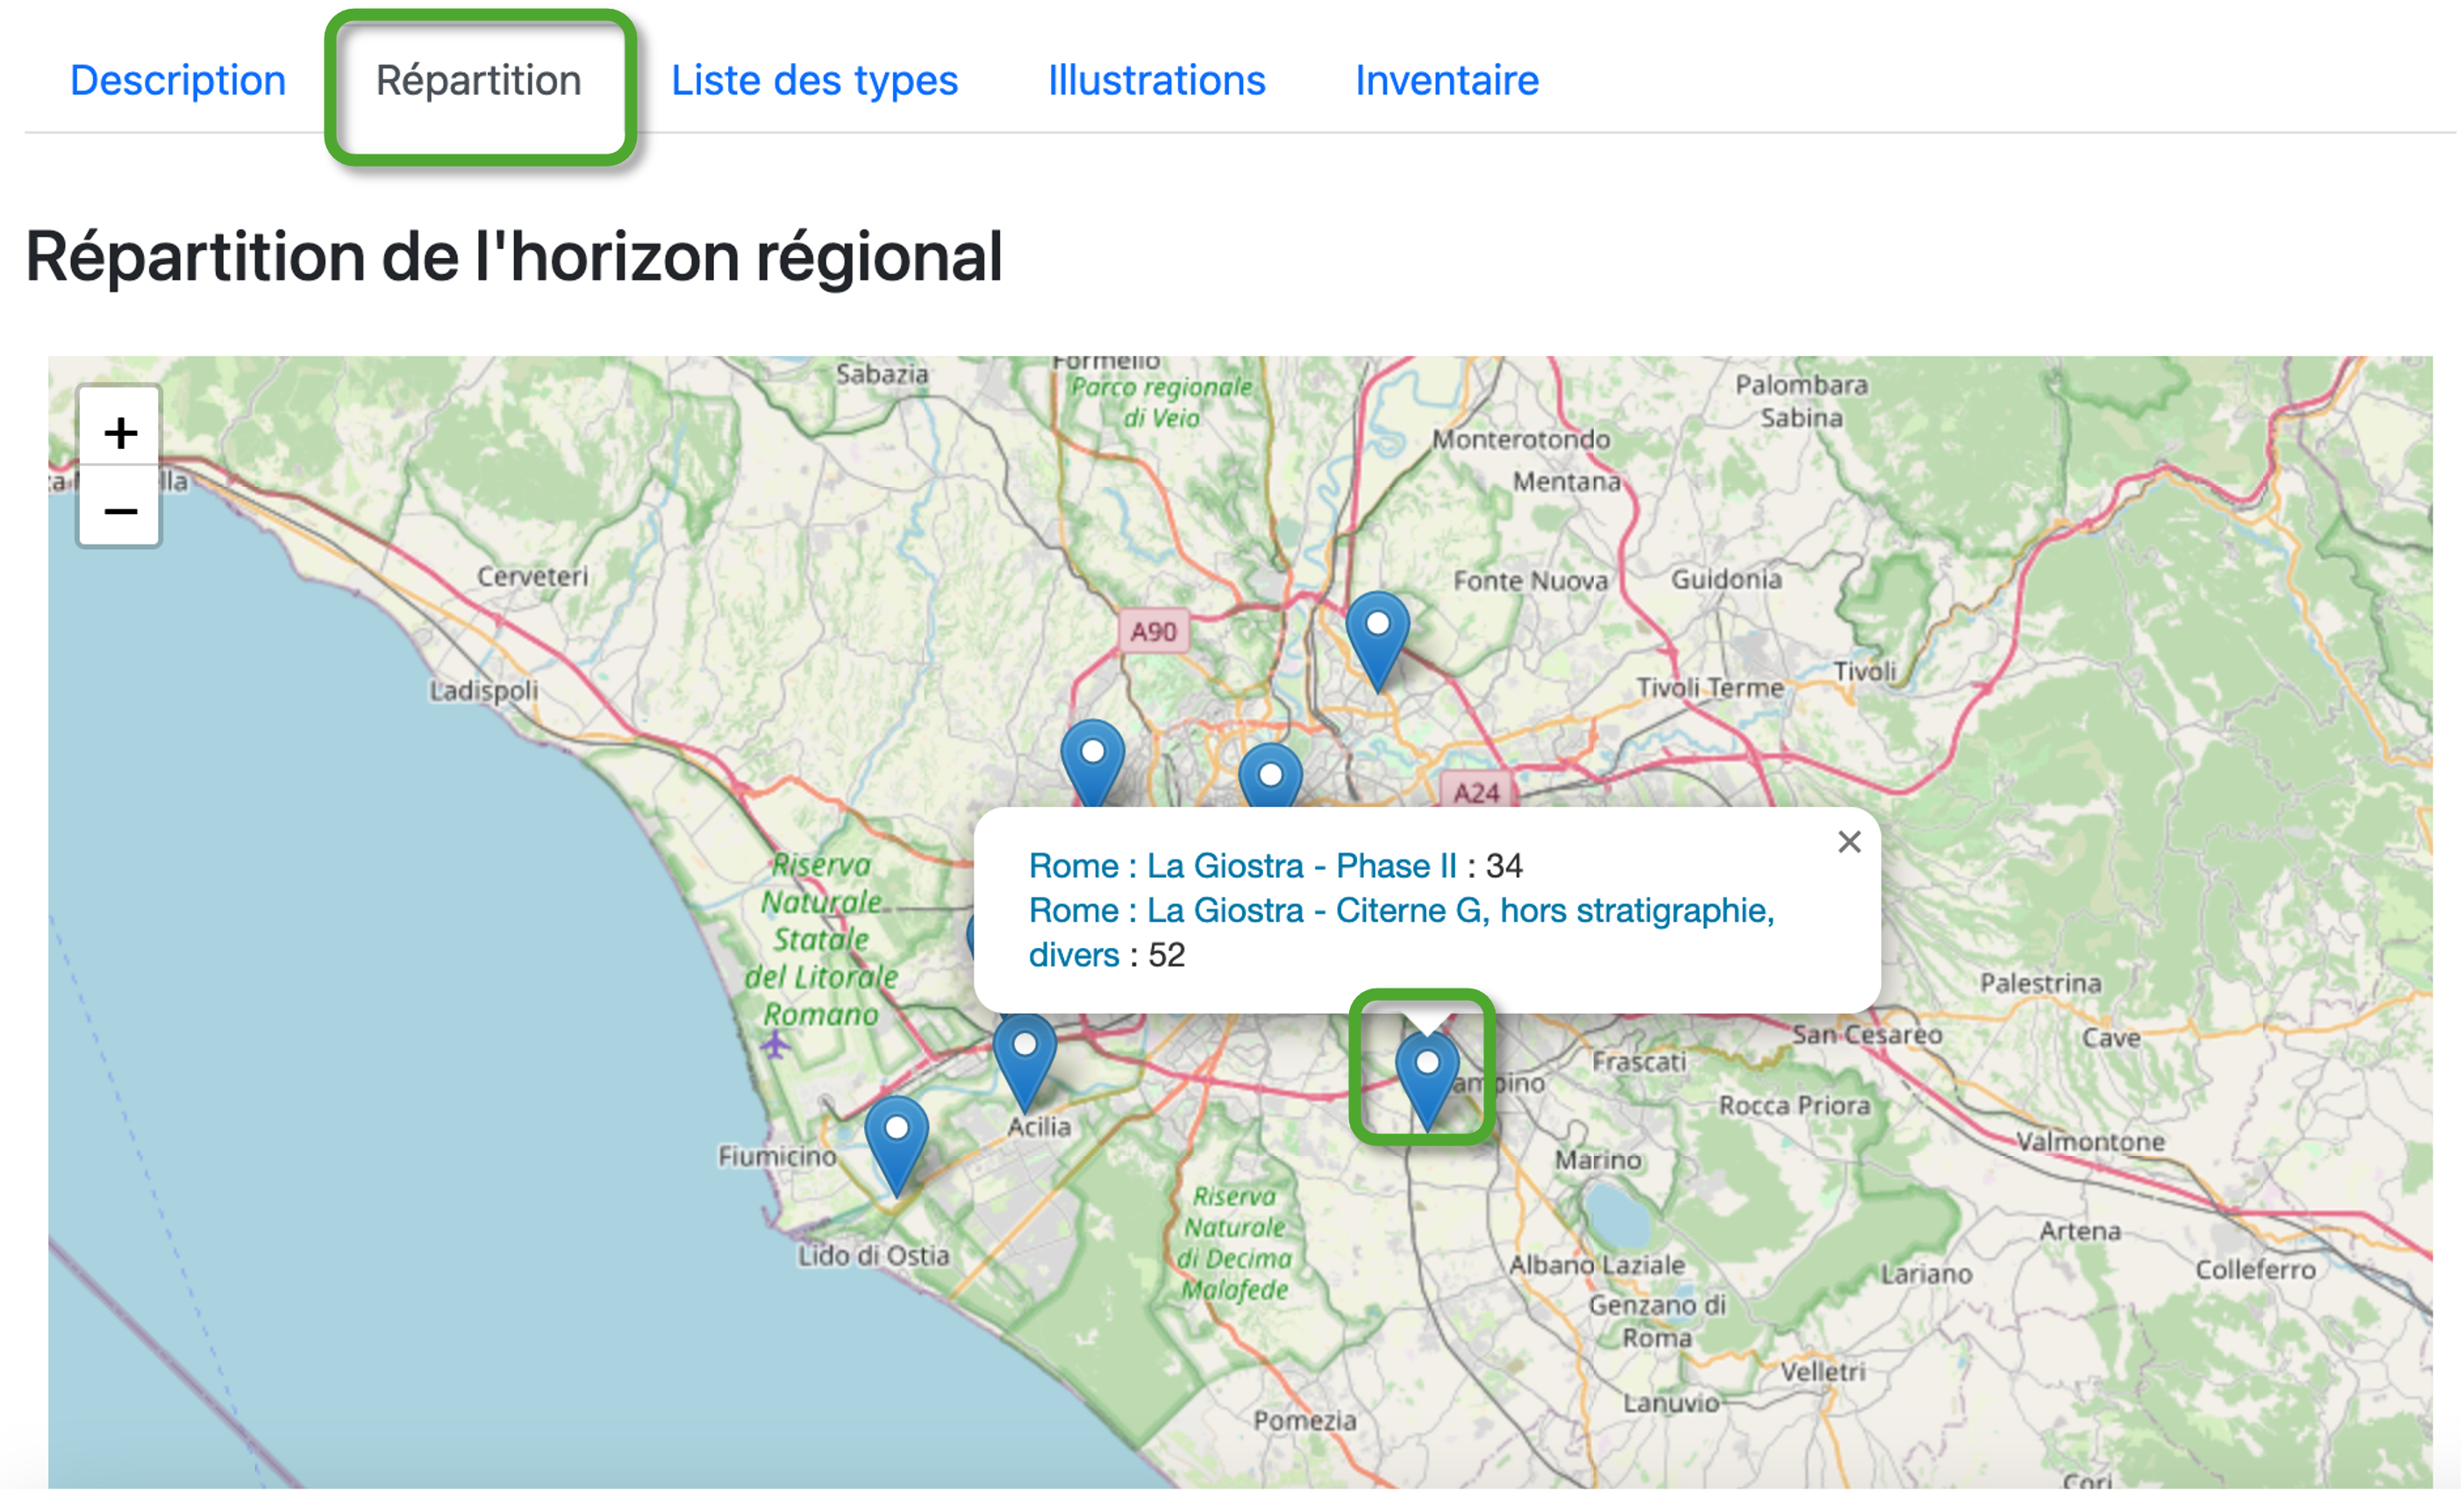Go to the Inventaire tab
The image size is (2464, 1491).
pyautogui.click(x=1446, y=80)
